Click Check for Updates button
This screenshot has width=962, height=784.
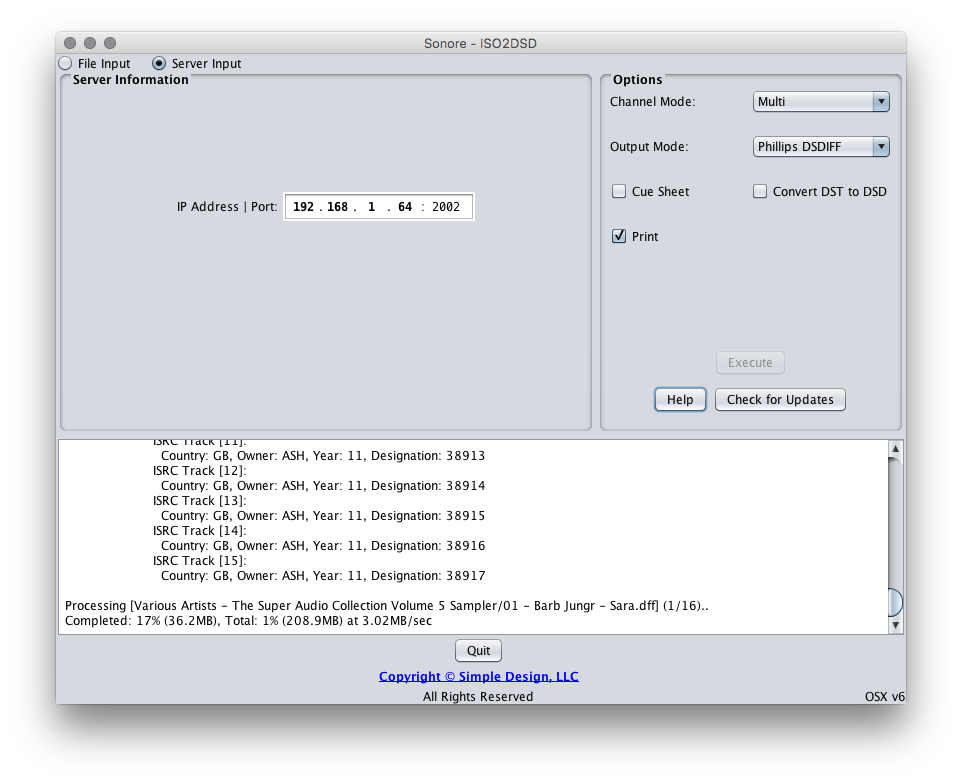780,399
